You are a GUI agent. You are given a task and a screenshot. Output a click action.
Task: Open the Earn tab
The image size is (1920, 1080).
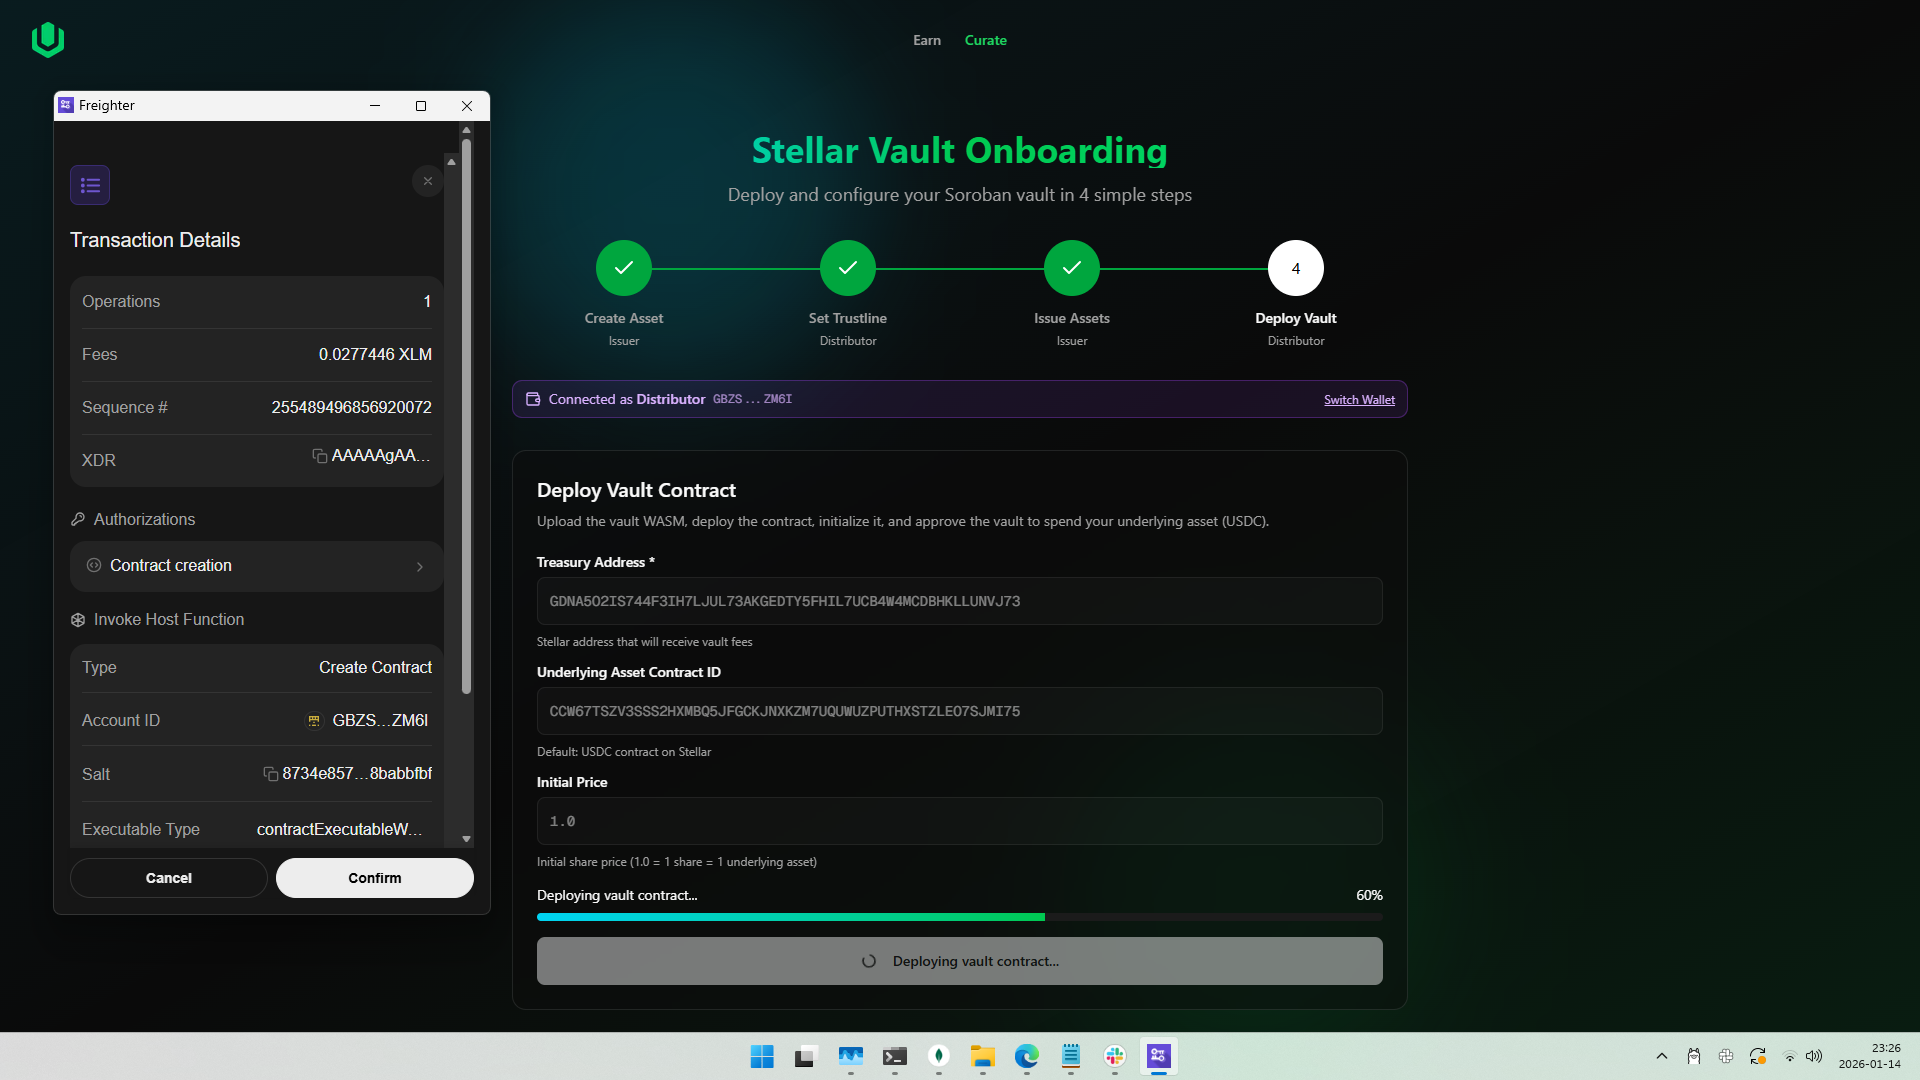[x=926, y=40]
